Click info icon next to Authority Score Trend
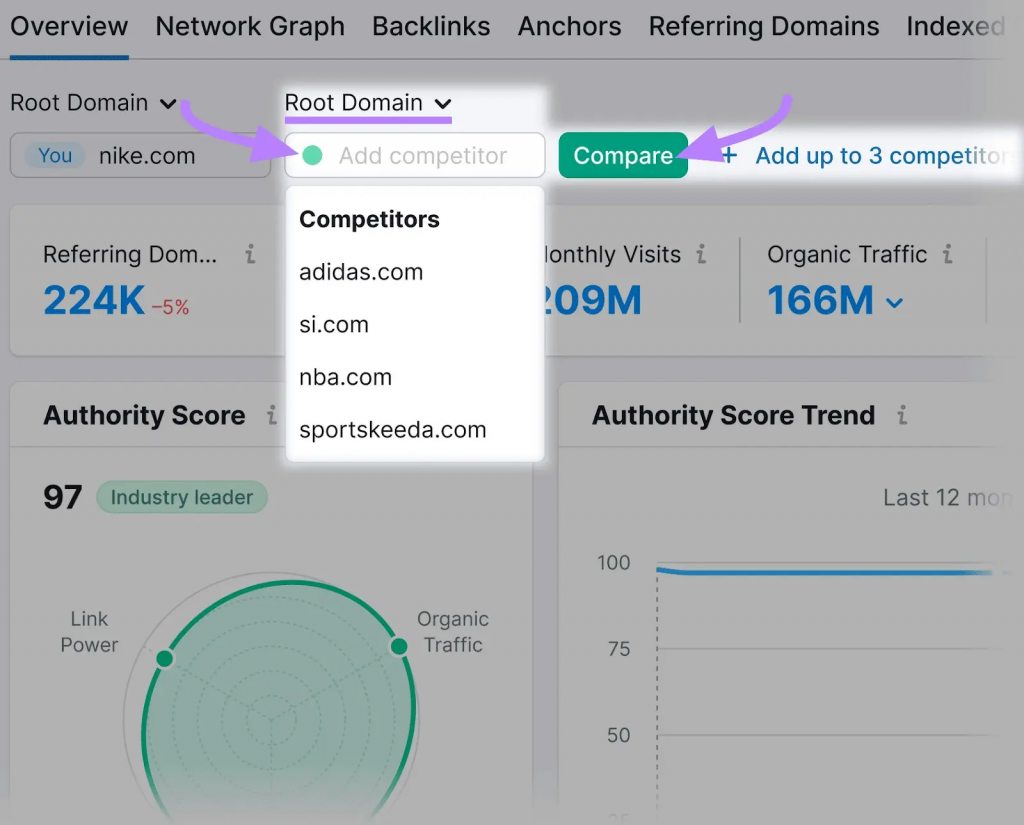 pos(902,415)
